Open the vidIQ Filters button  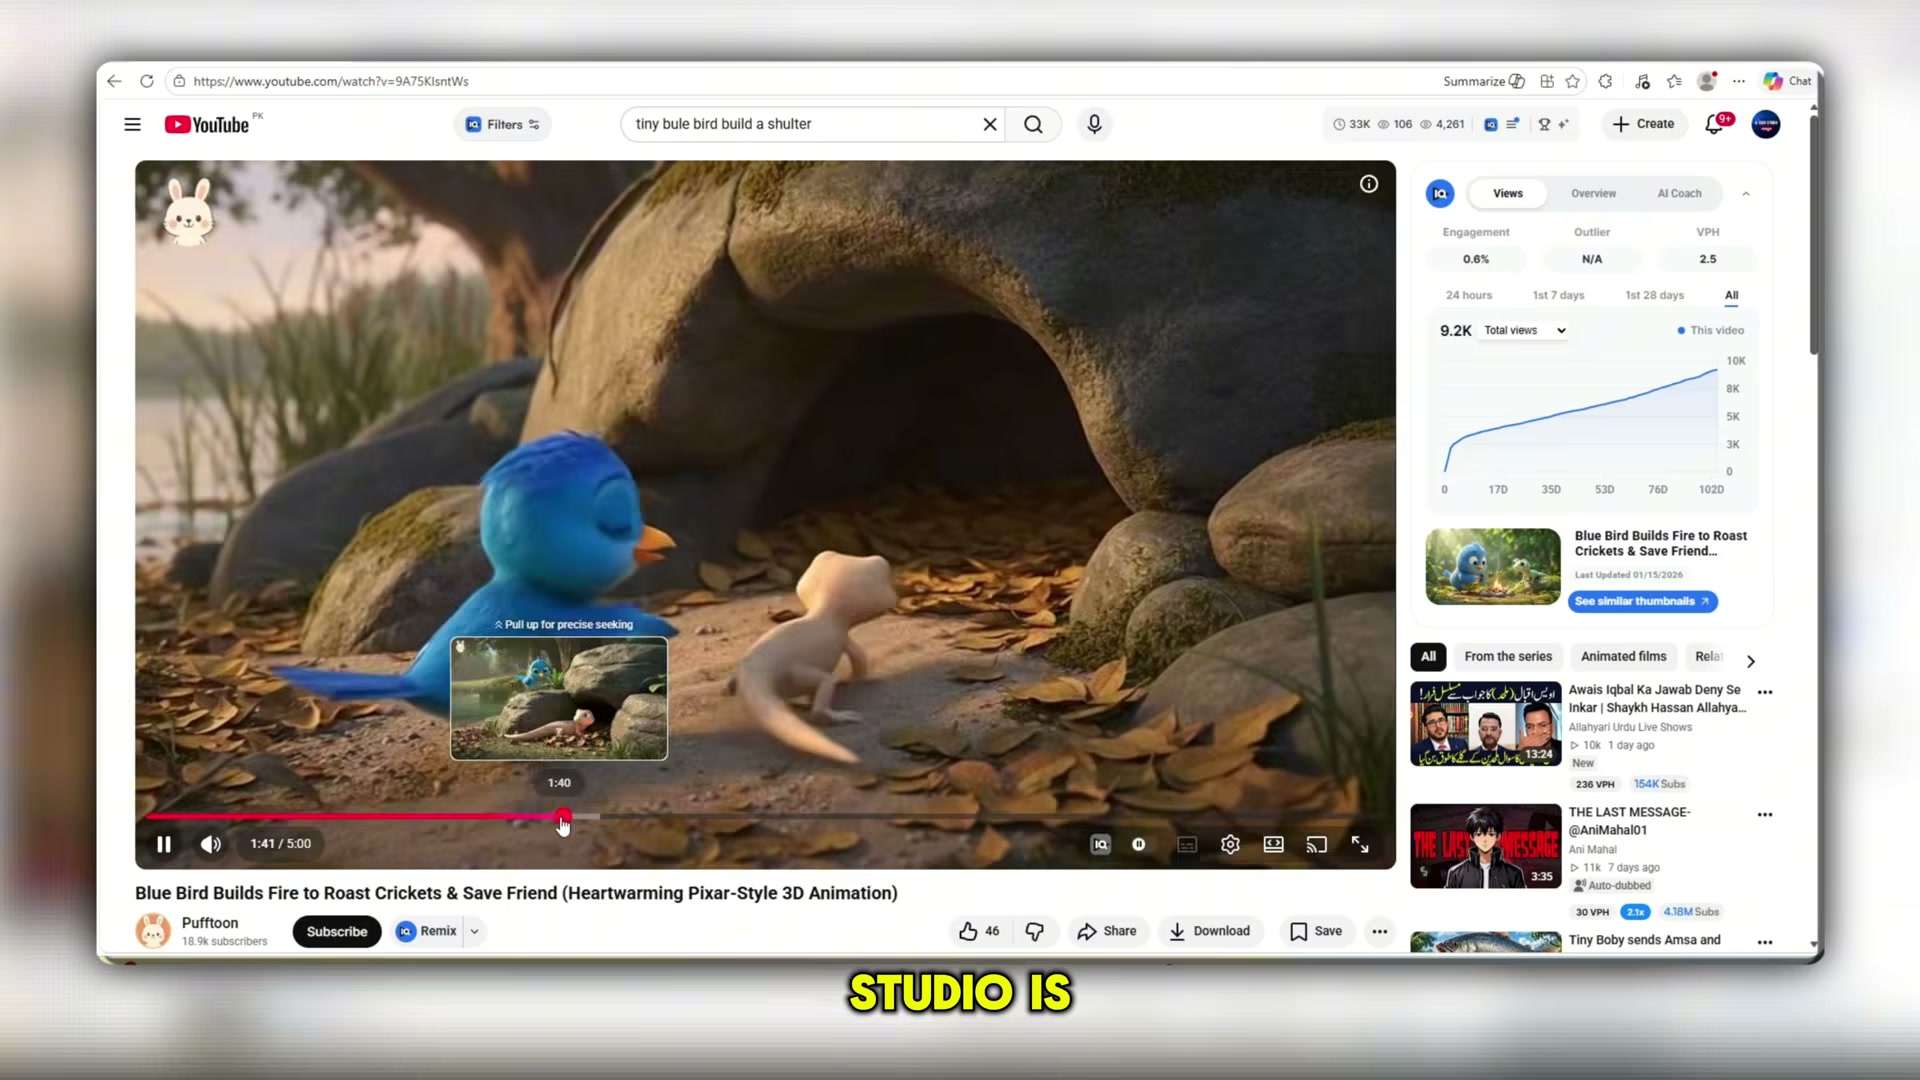tap(503, 124)
